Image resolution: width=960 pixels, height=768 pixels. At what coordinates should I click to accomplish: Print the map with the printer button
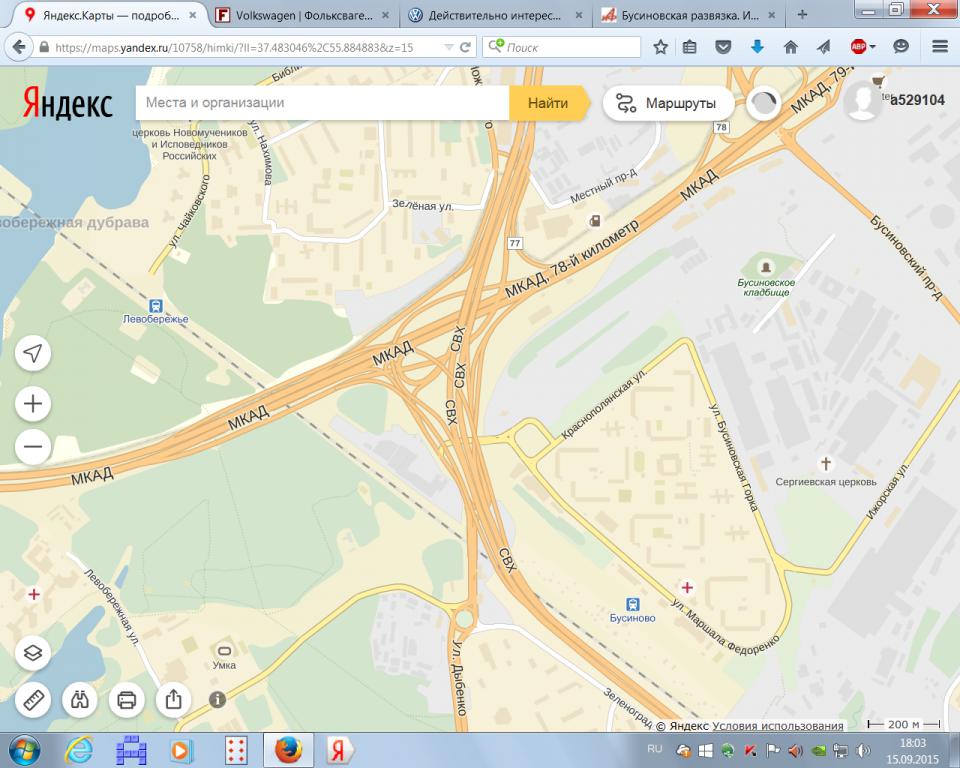pos(127,699)
